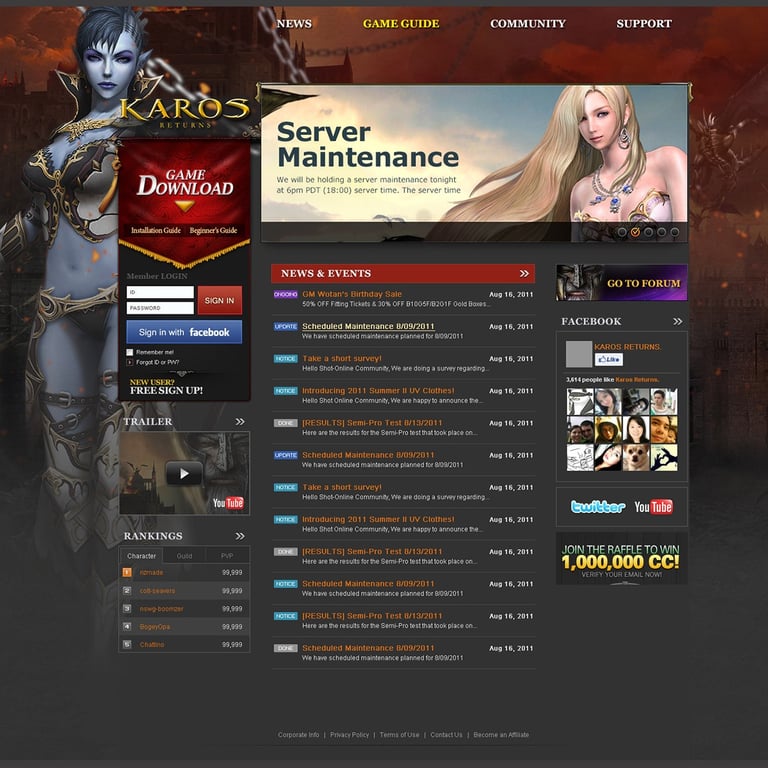Select the third banner slide dot
Image resolution: width=768 pixels, height=768 pixels.
click(648, 232)
